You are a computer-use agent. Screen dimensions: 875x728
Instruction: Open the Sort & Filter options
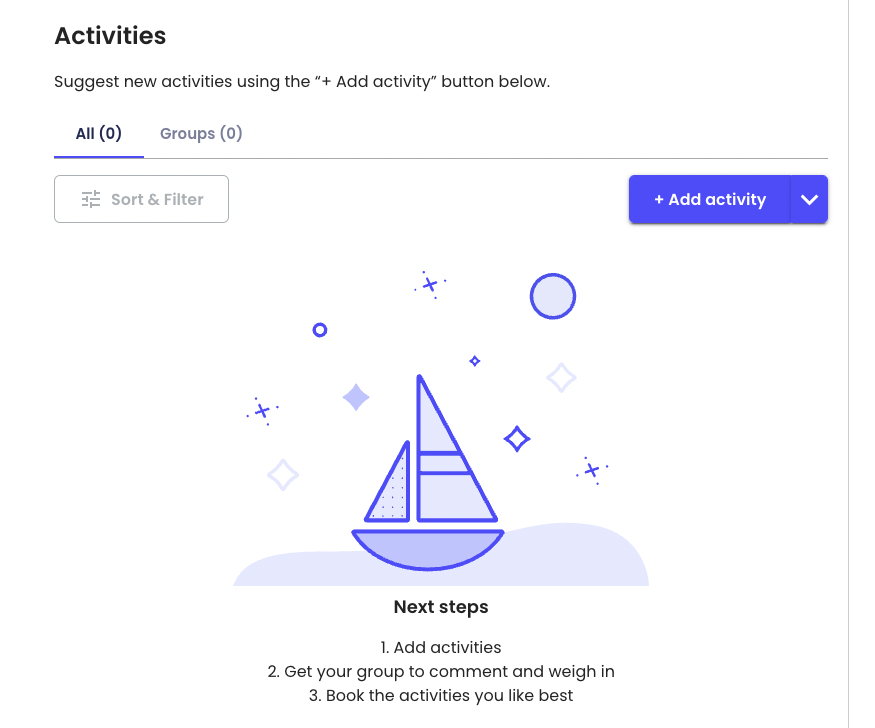141,199
